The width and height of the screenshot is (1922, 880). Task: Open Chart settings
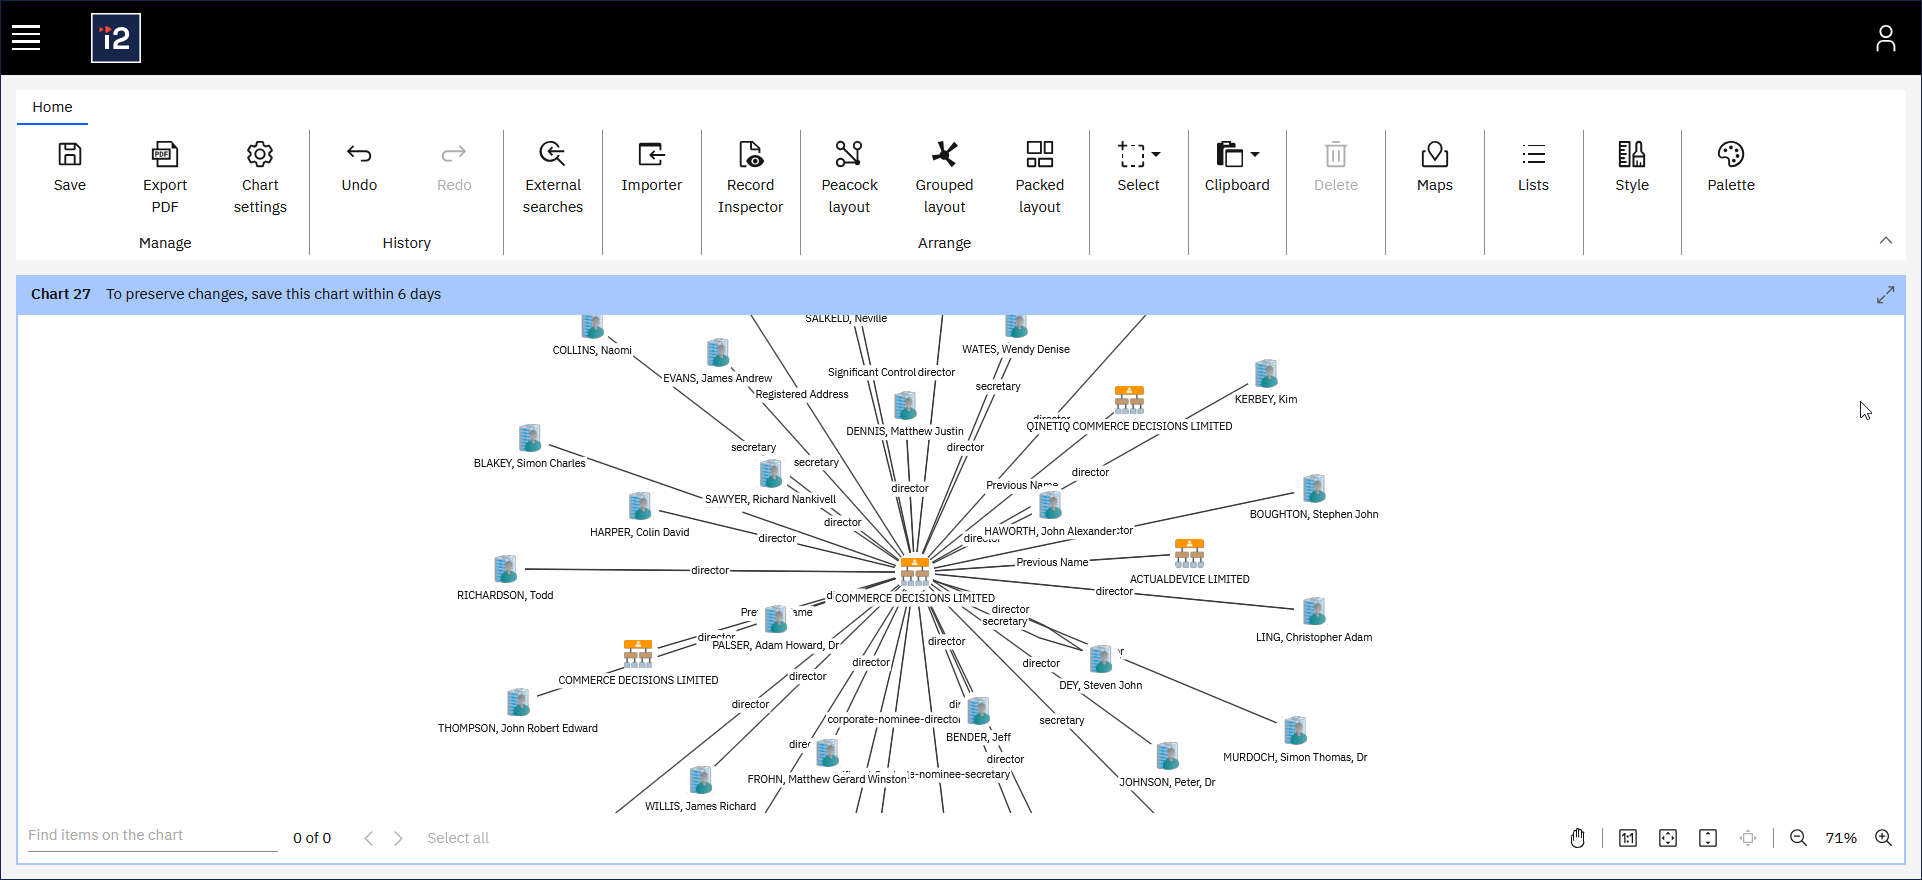coord(260,178)
